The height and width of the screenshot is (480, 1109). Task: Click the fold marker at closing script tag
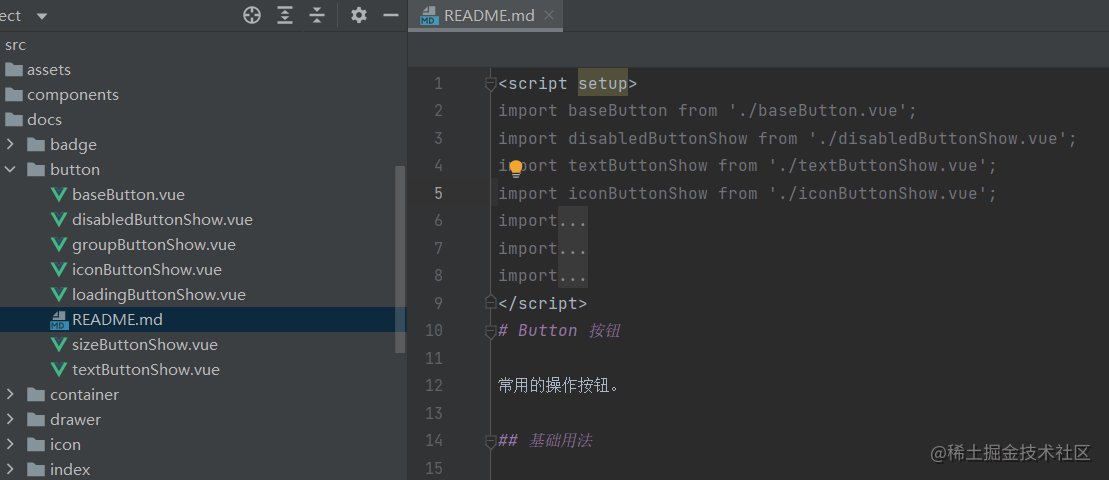[x=489, y=303]
